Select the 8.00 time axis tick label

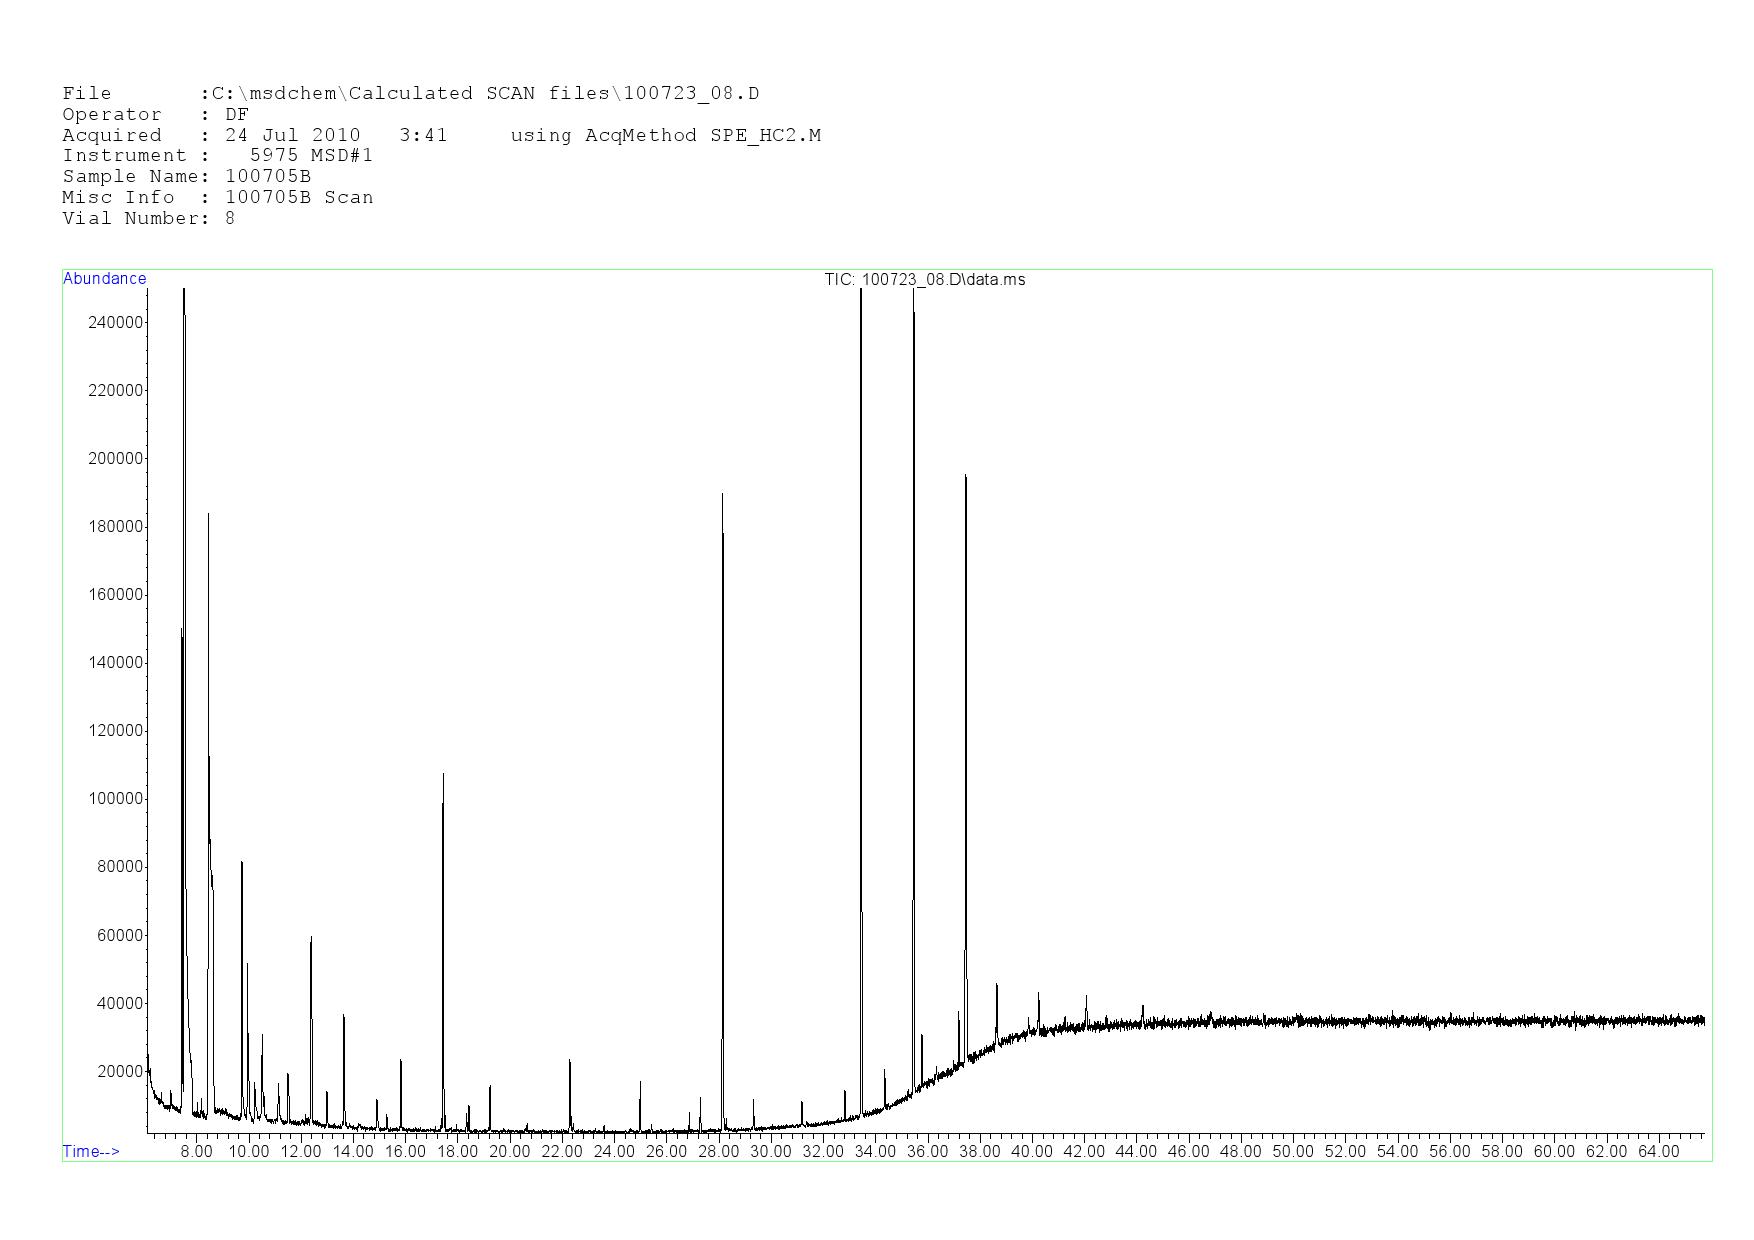[196, 1151]
